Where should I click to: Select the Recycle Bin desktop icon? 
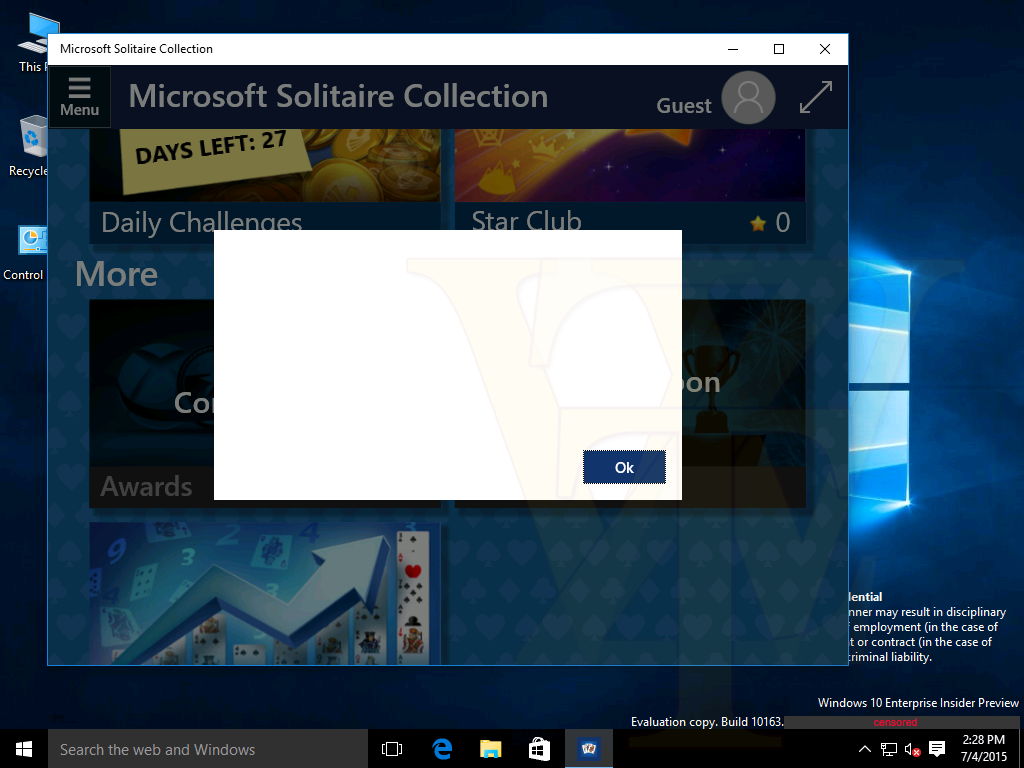[x=29, y=146]
